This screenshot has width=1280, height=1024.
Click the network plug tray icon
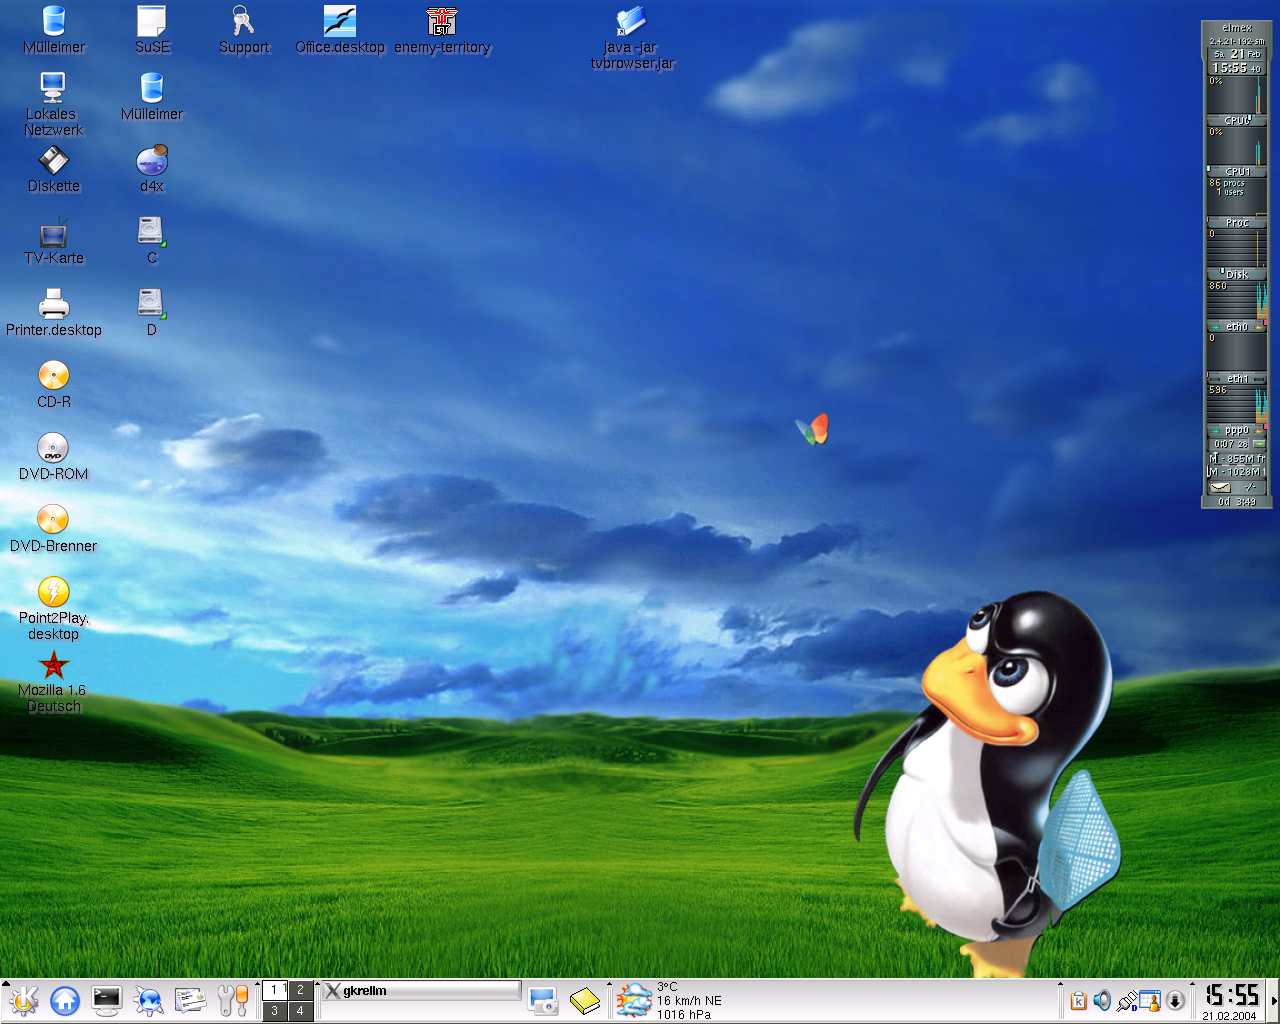(x=1127, y=1000)
